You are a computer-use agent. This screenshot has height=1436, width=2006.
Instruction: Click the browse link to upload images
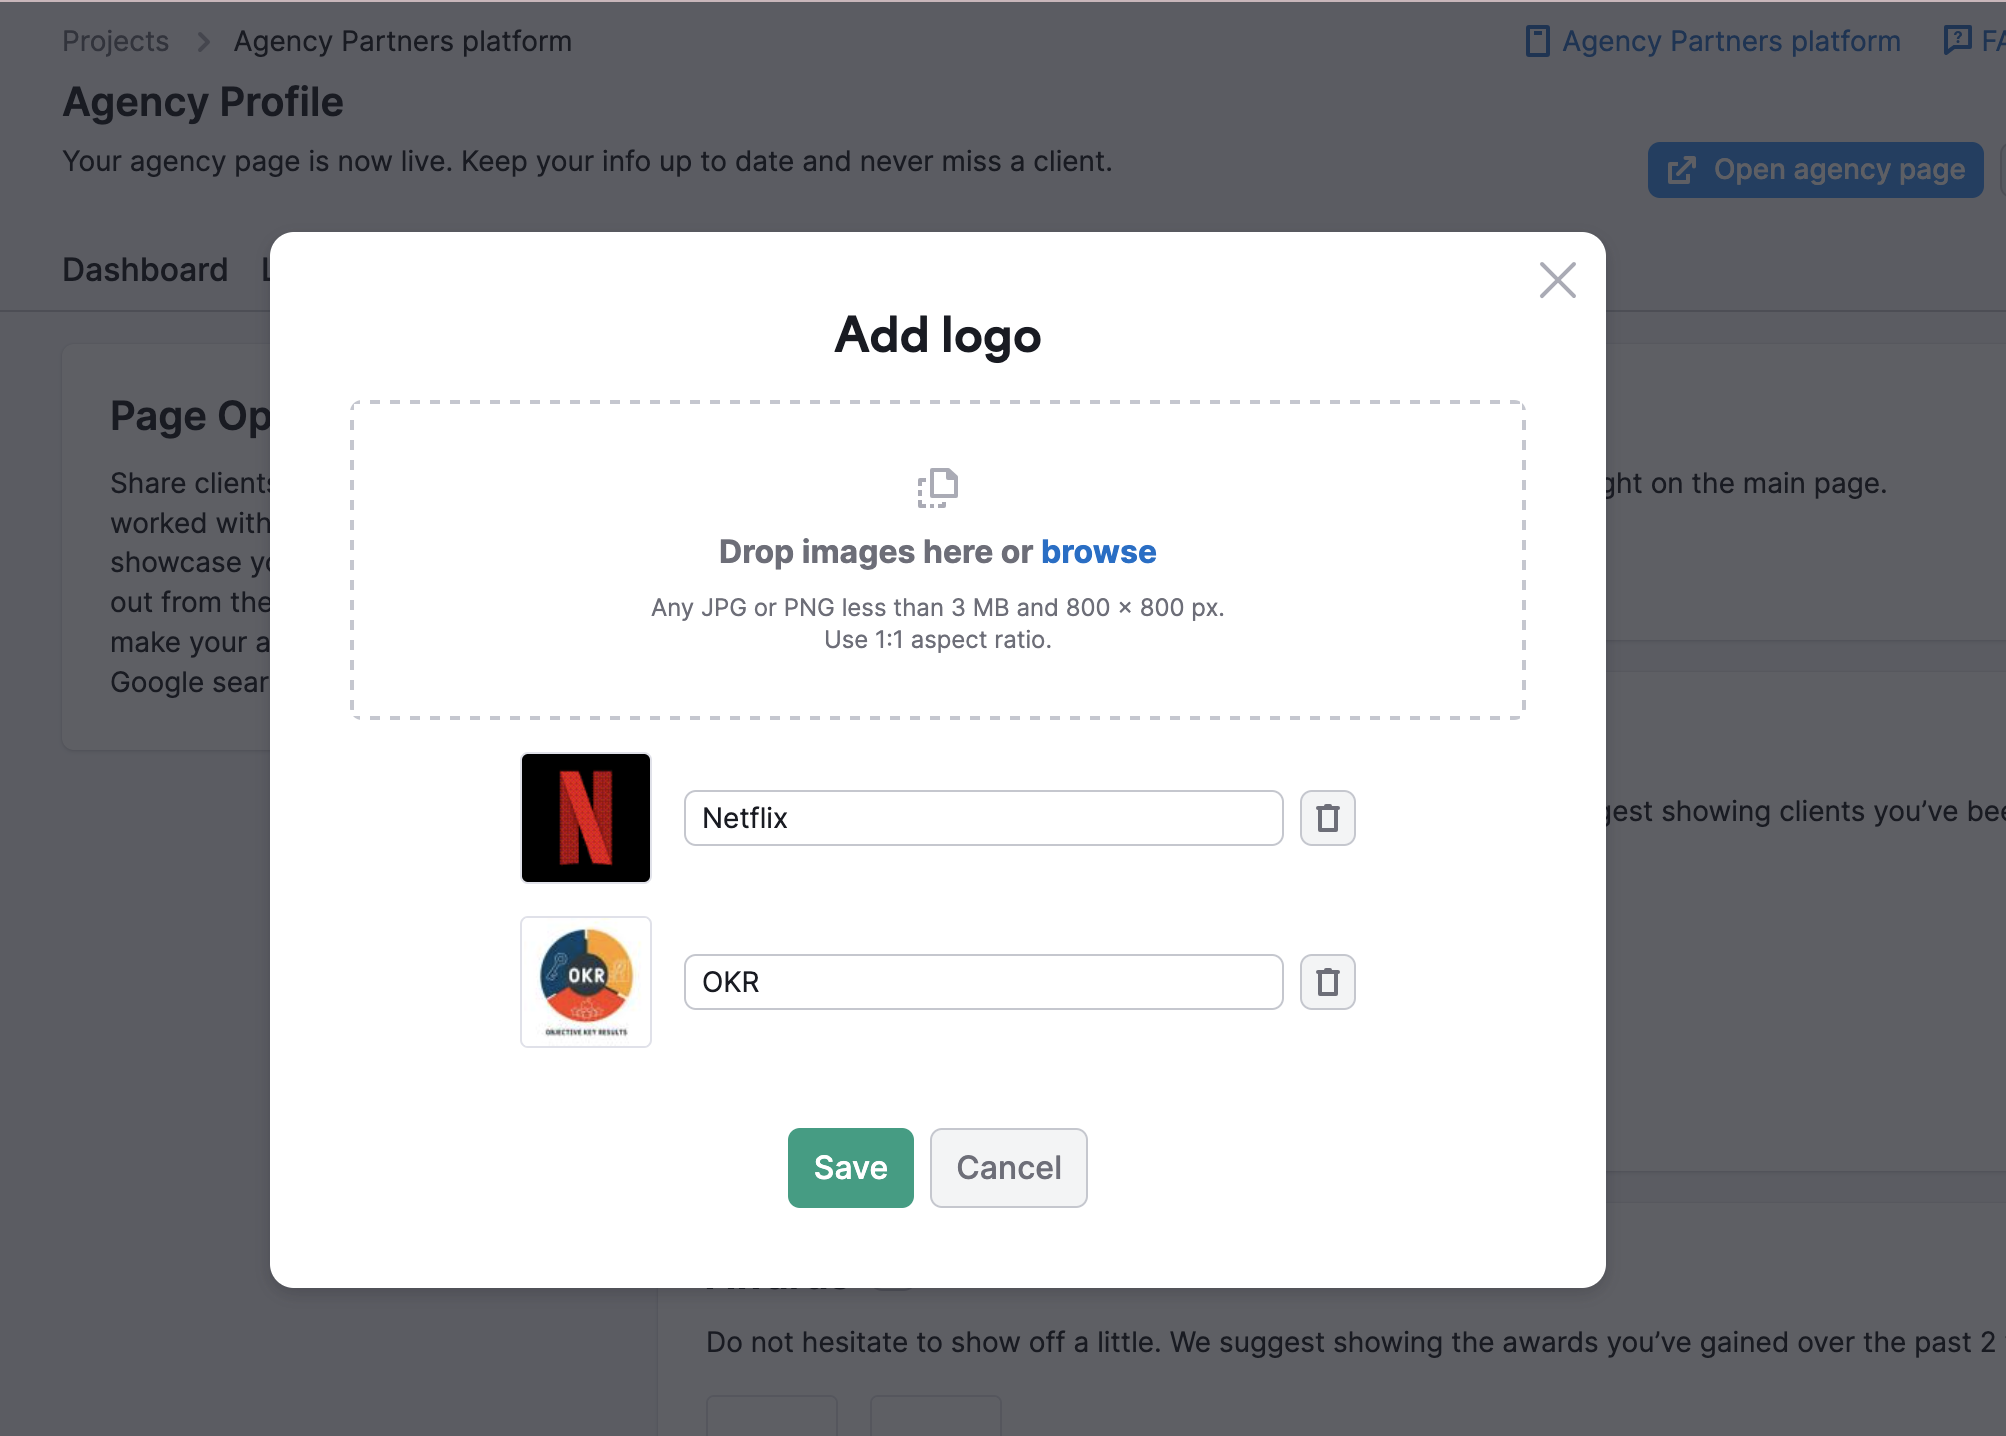1098,552
